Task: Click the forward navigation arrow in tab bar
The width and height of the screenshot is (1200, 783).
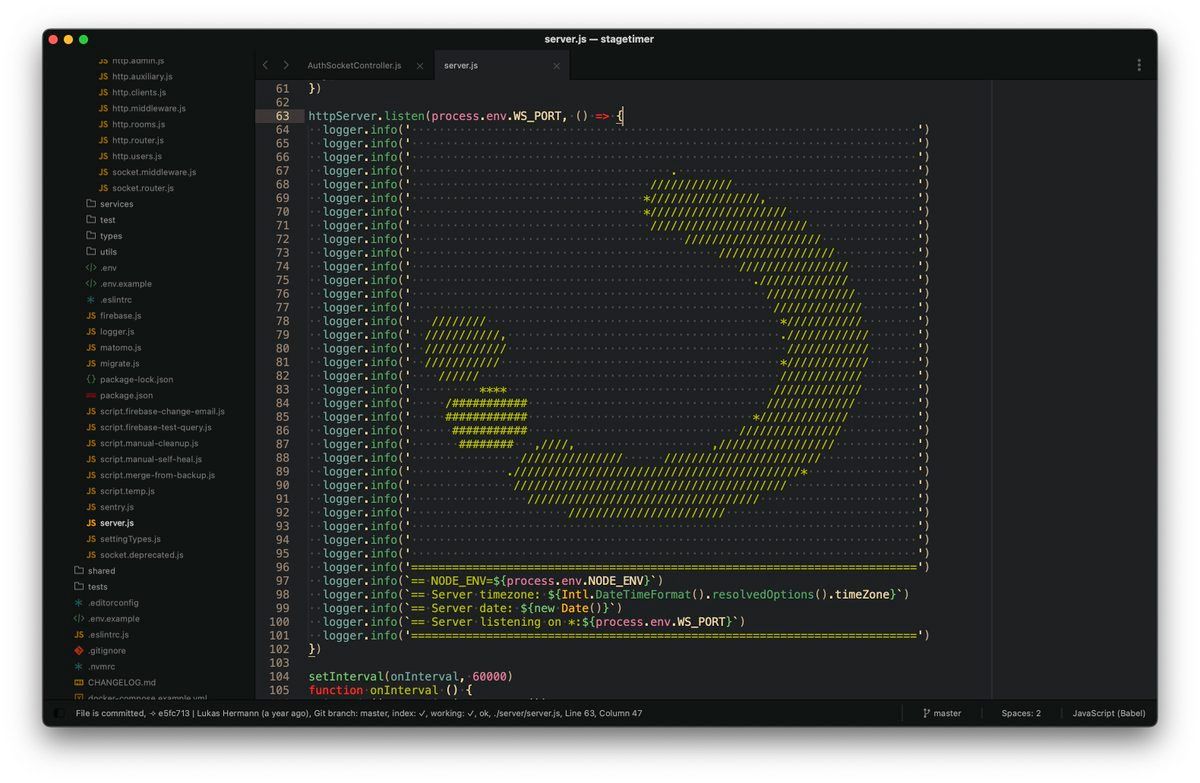Action: point(286,65)
